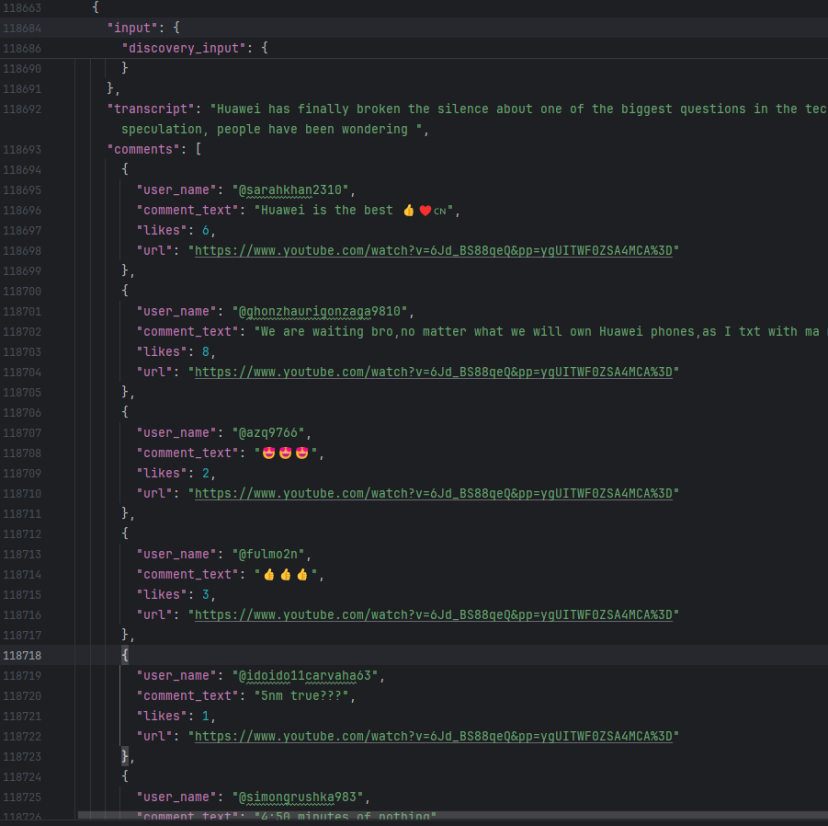The height and width of the screenshot is (826, 828).
Task: Click the current line number 118718
Action: (x=22, y=655)
